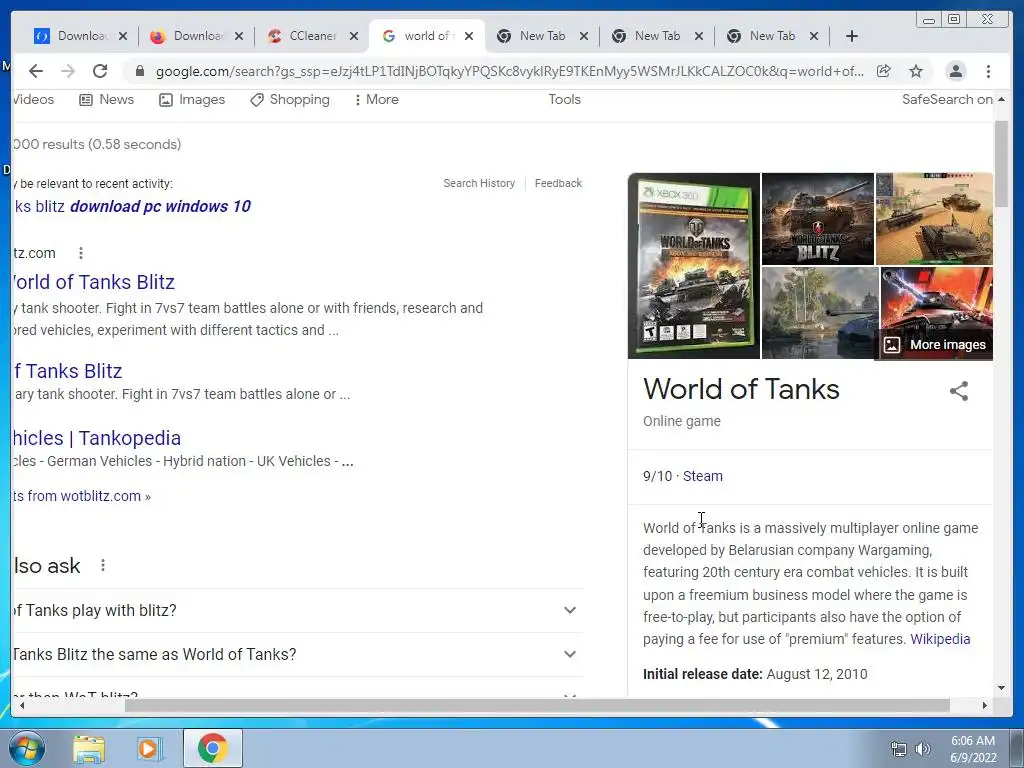The image size is (1024, 768).
Task: Click the forward navigation arrow
Action: click(68, 71)
